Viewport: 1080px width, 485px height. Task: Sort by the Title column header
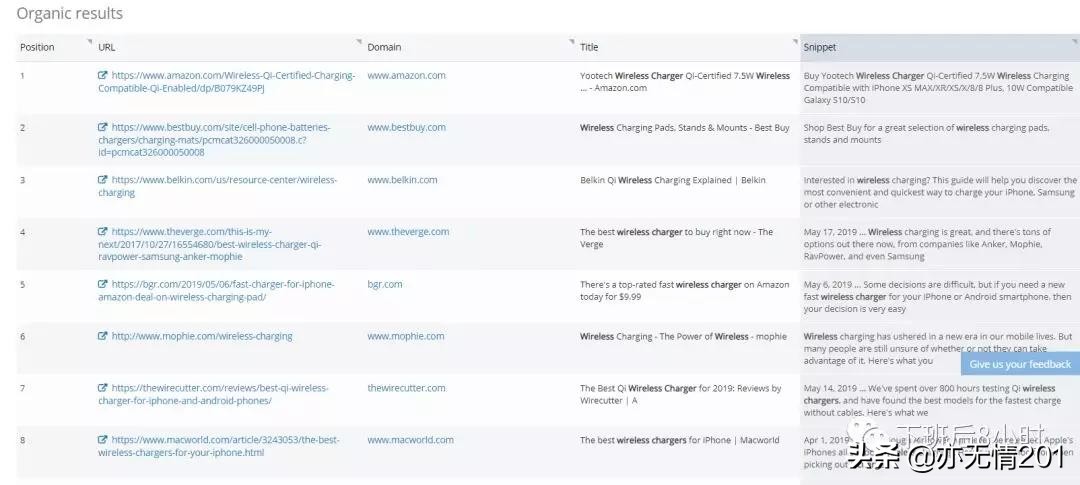tap(589, 48)
